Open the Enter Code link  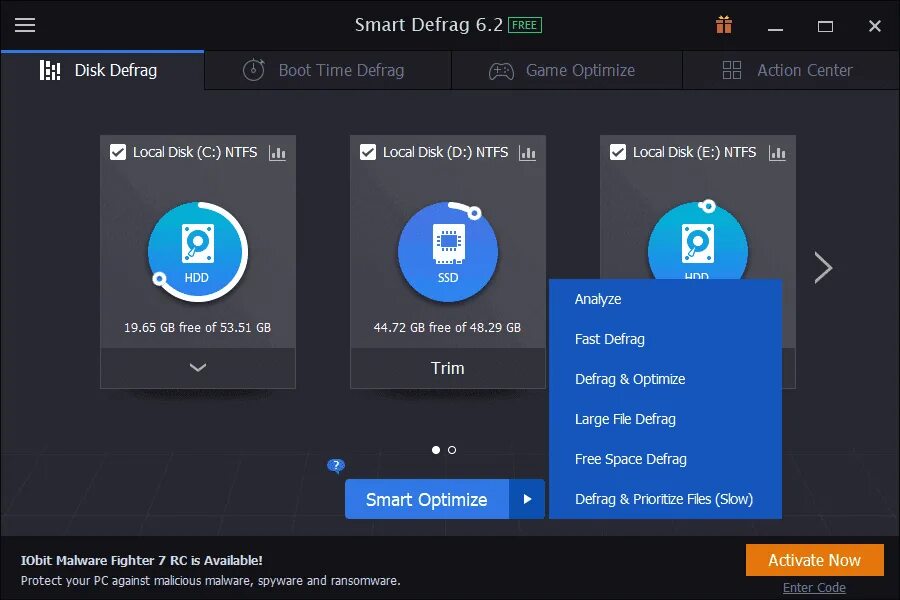814,587
